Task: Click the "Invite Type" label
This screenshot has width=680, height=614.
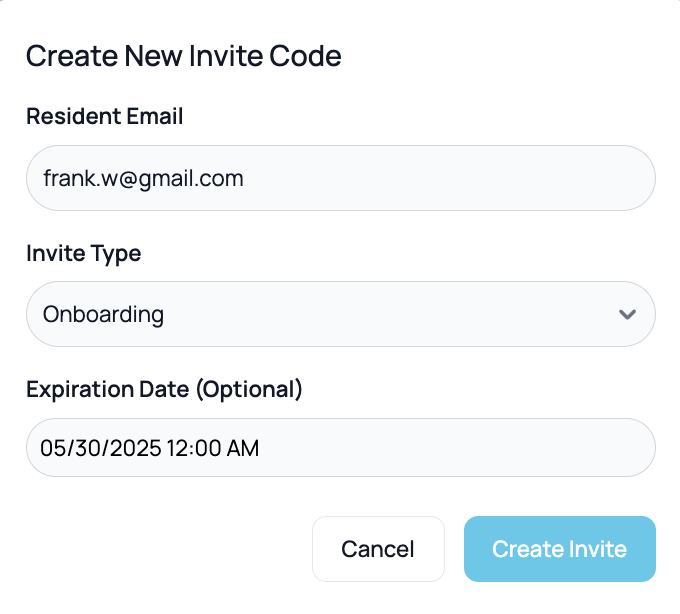Action: click(83, 253)
